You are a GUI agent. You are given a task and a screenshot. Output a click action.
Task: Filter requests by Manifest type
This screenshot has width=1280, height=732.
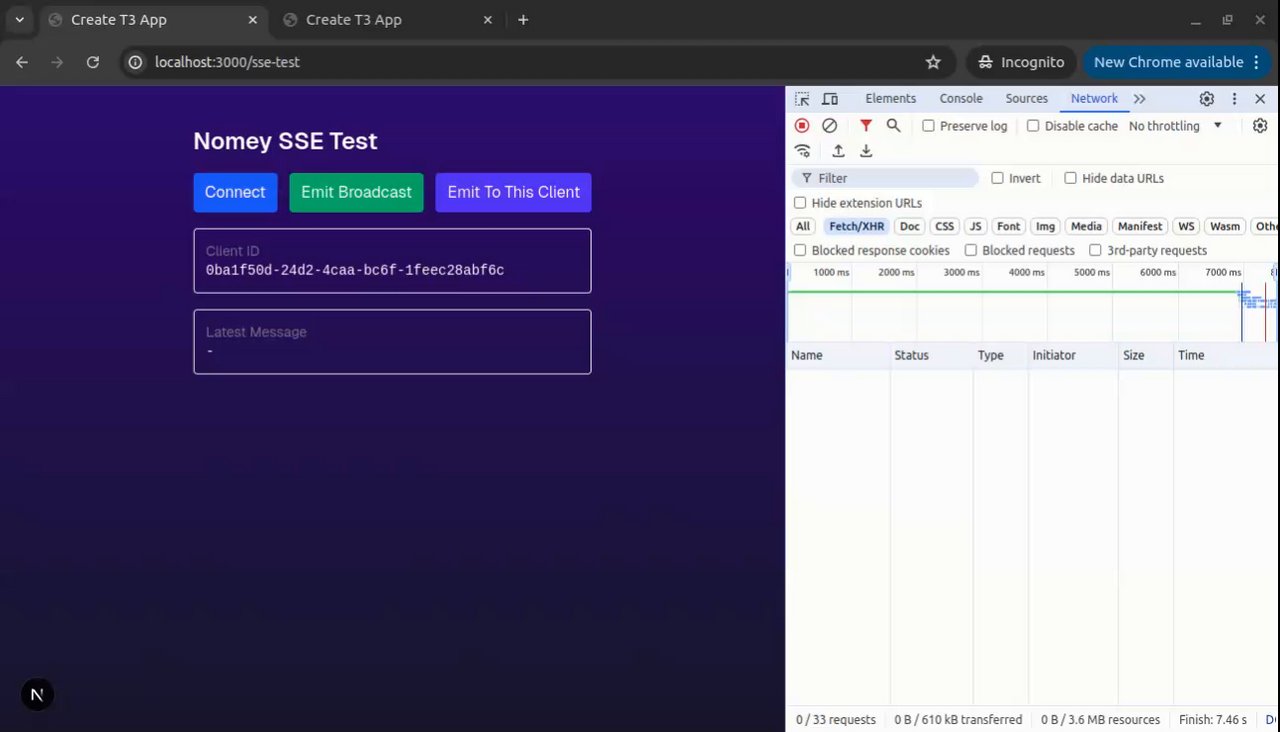tap(1140, 227)
